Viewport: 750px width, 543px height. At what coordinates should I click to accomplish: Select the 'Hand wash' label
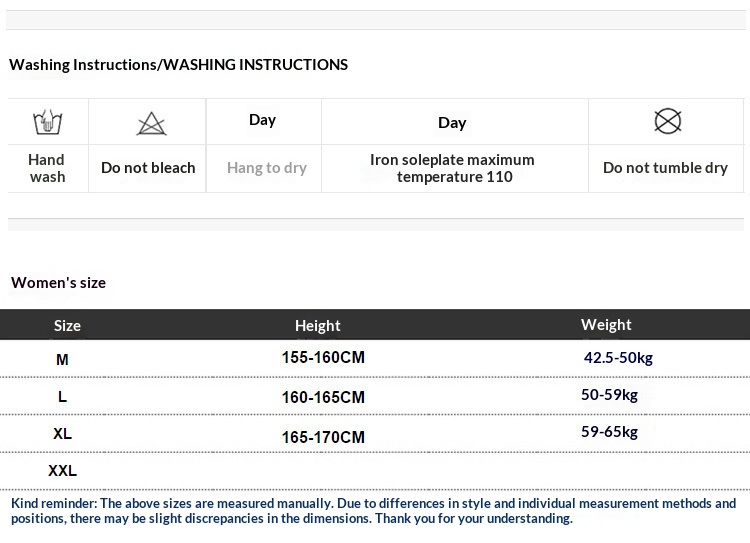pyautogui.click(x=47, y=168)
